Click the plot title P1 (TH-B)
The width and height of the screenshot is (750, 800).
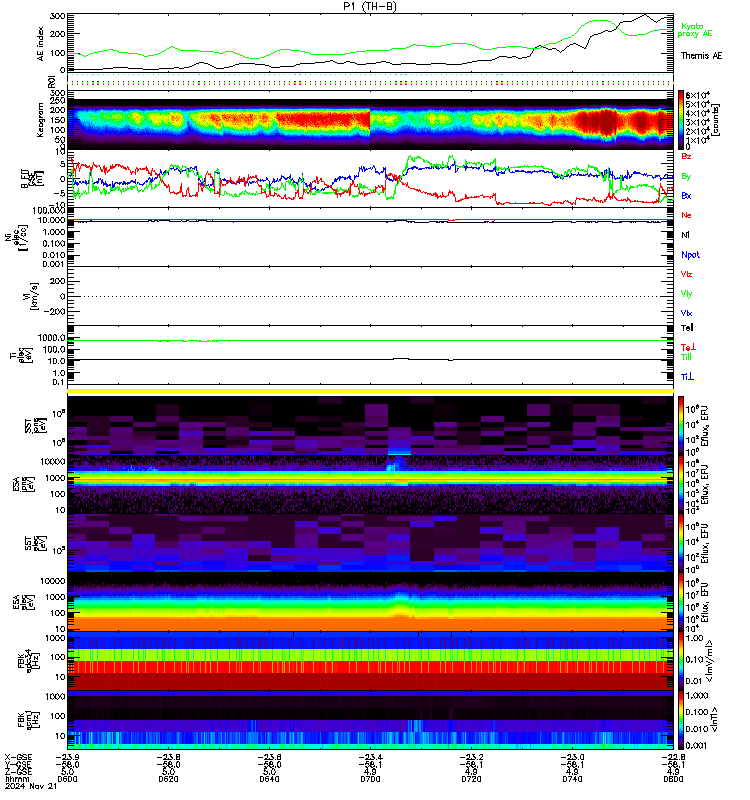[x=370, y=6]
